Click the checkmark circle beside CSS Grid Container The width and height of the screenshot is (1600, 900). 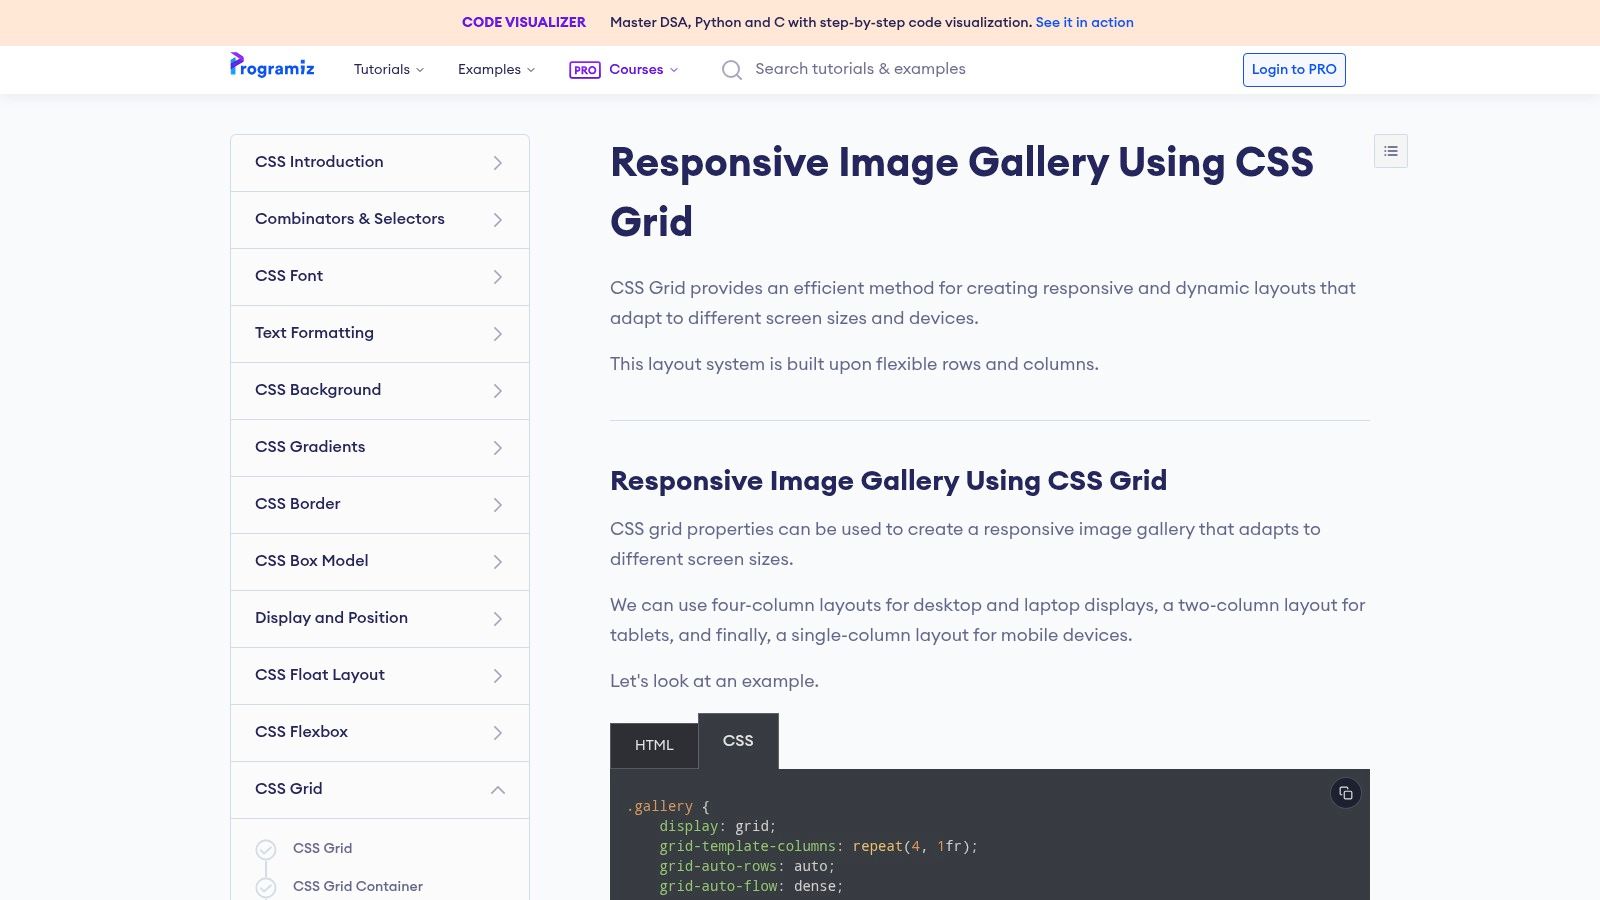point(266,887)
